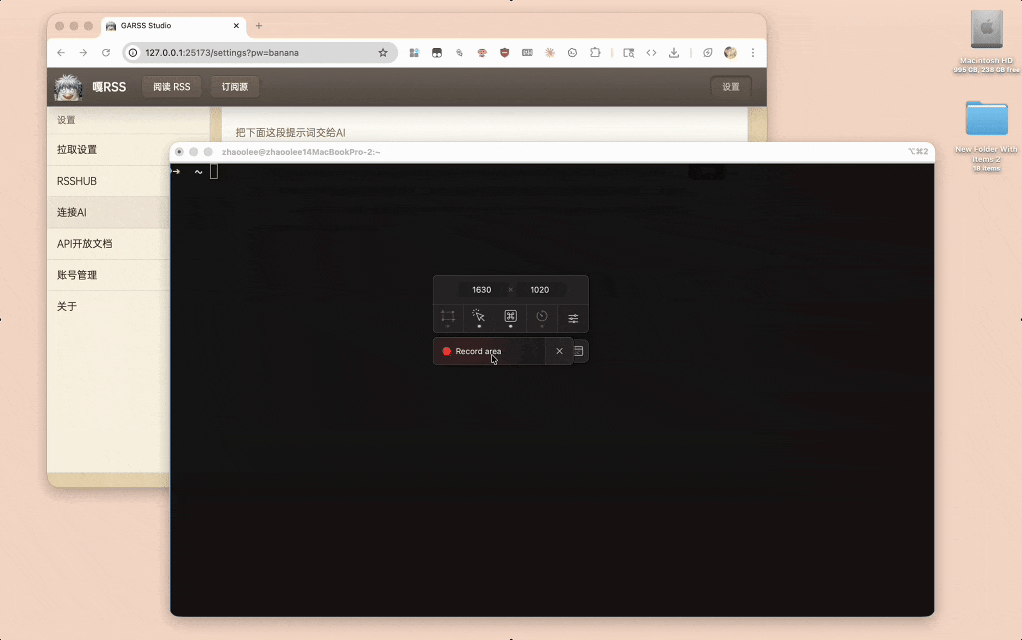Screen dimensions: 1022x640
Task: Bookmark this page with the star icon
Action: coord(383,53)
